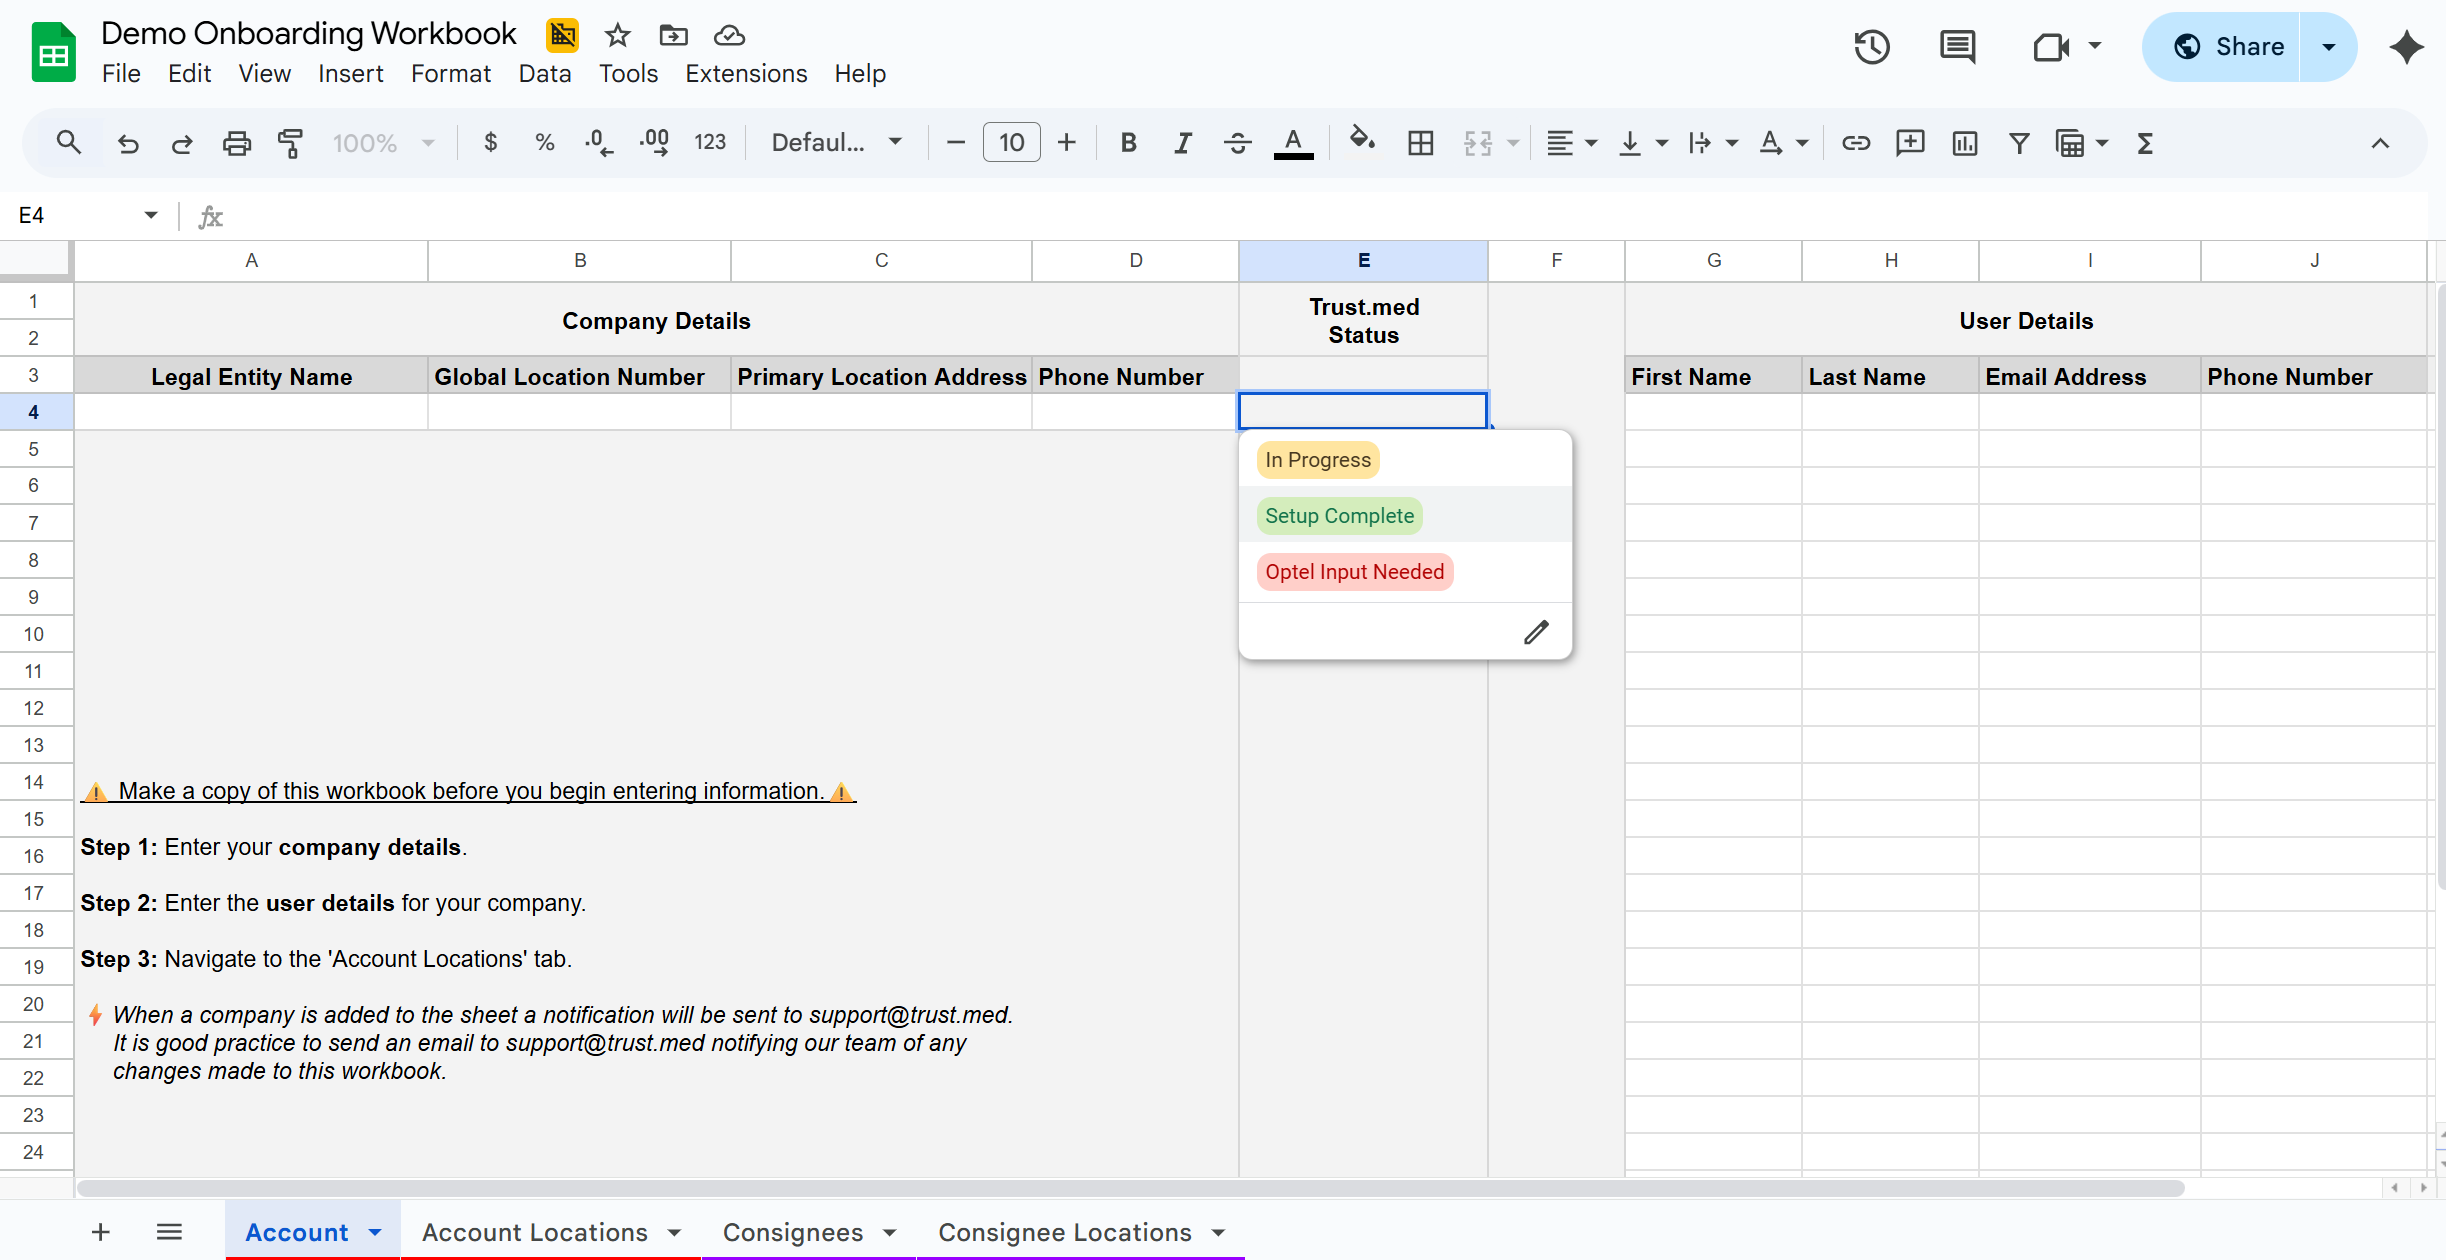Viewport: 2446px width, 1260px height.
Task: Open the horizontal align dropdown
Action: coord(1571,143)
